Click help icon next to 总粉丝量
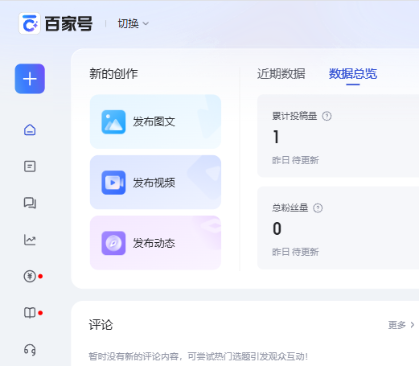The width and height of the screenshot is (419, 366). (x=318, y=208)
